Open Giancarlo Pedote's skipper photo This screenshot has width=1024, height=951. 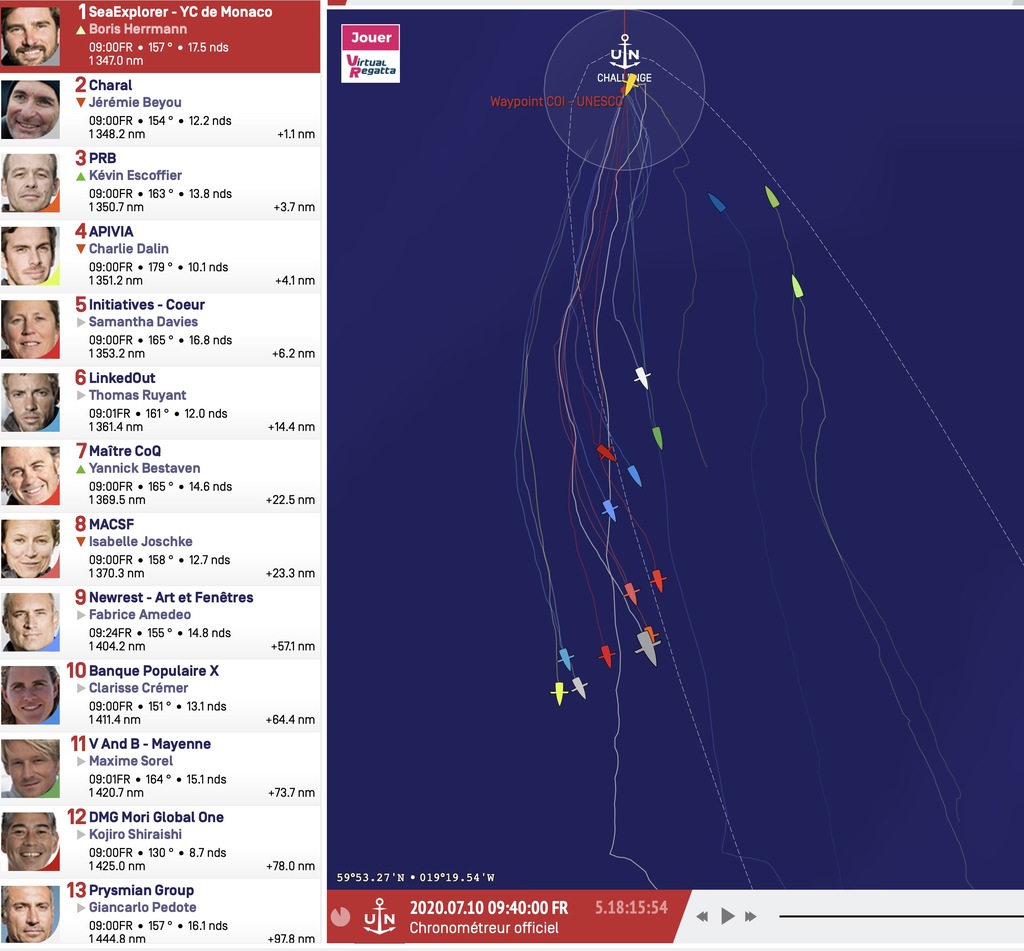pyautogui.click(x=31, y=914)
